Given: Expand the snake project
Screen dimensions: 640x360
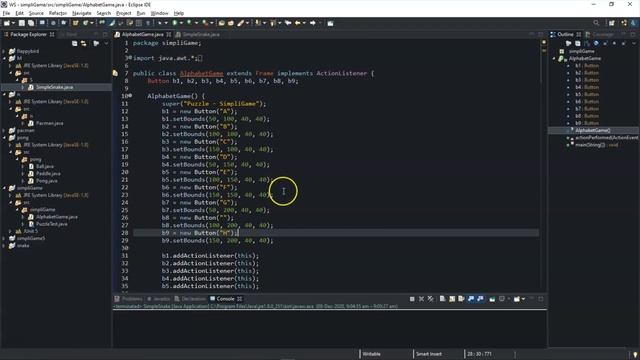Looking at the screenshot, I should pos(4,246).
